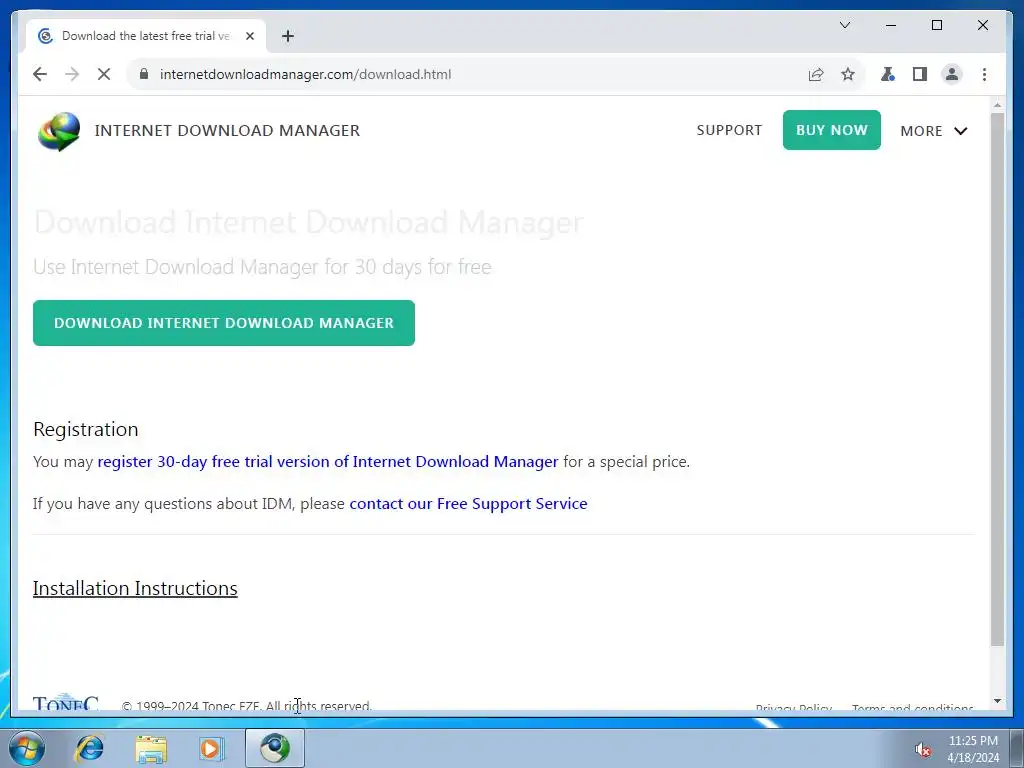Open contact our Free Support Service link
Viewport: 1024px width, 768px height.
coord(468,504)
